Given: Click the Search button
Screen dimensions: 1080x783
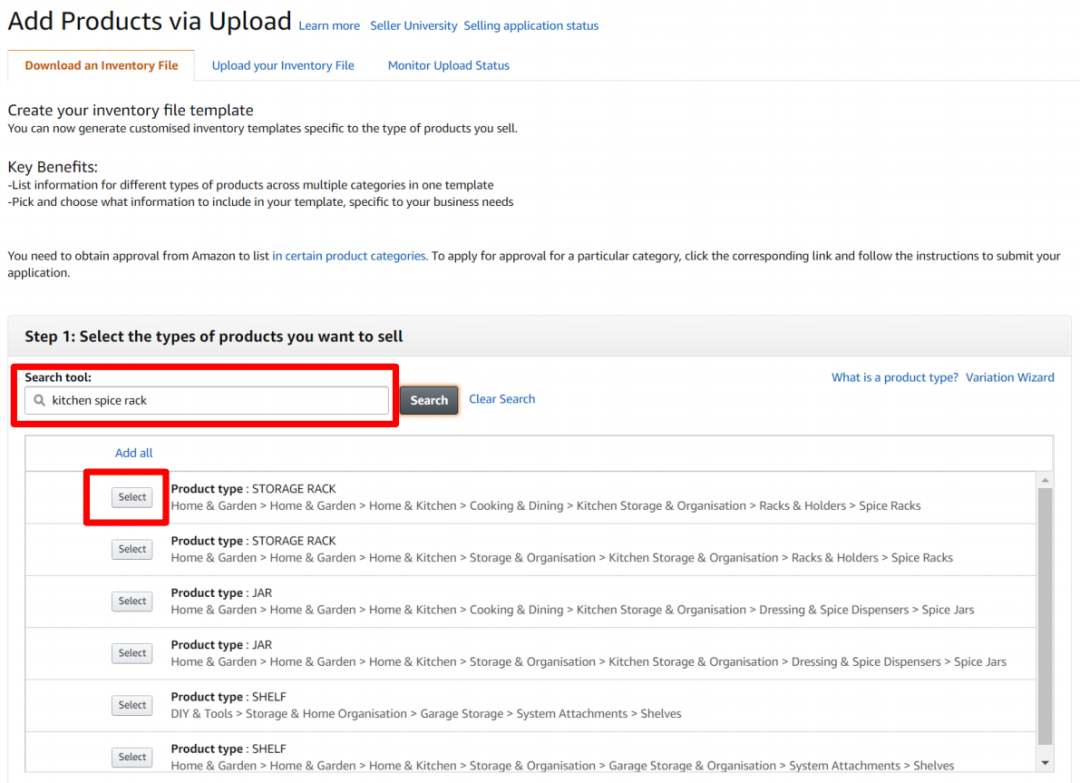Looking at the screenshot, I should (429, 400).
